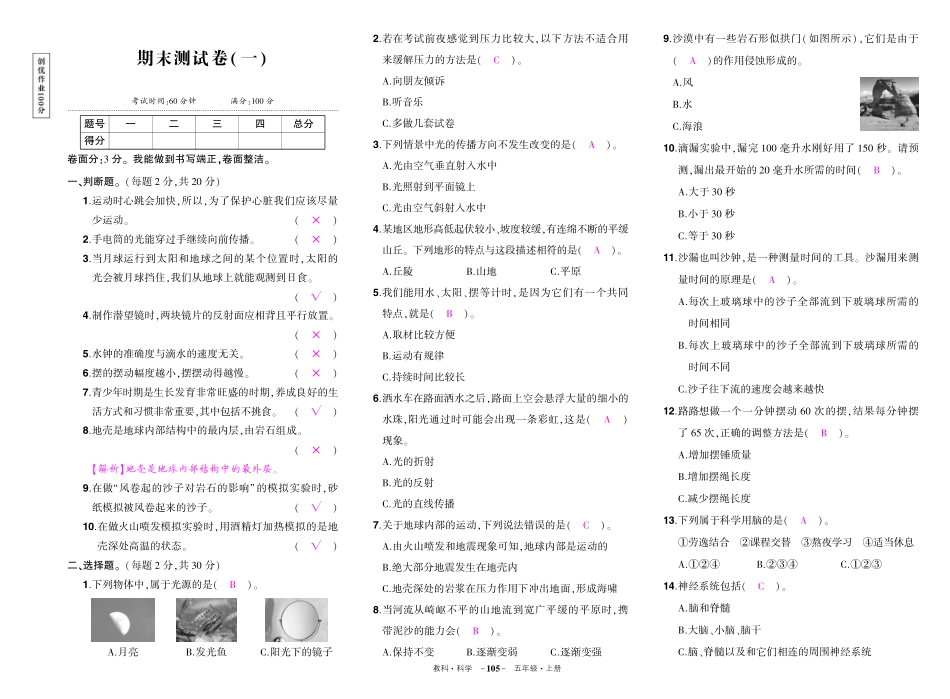This screenshot has width=950, height=699.
Task: Choose answer B.增加摆绳长度
Action: tap(714, 476)
